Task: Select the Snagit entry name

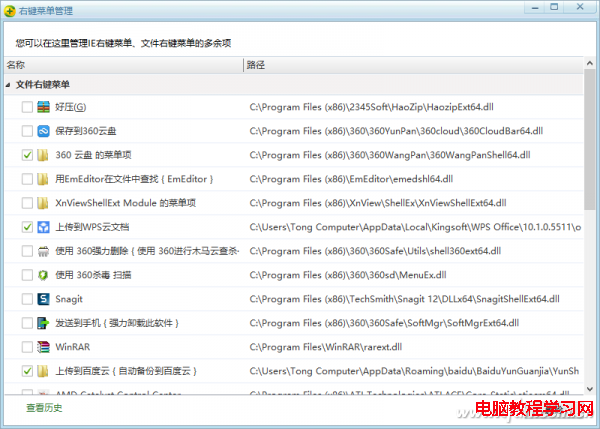Action: [x=69, y=299]
